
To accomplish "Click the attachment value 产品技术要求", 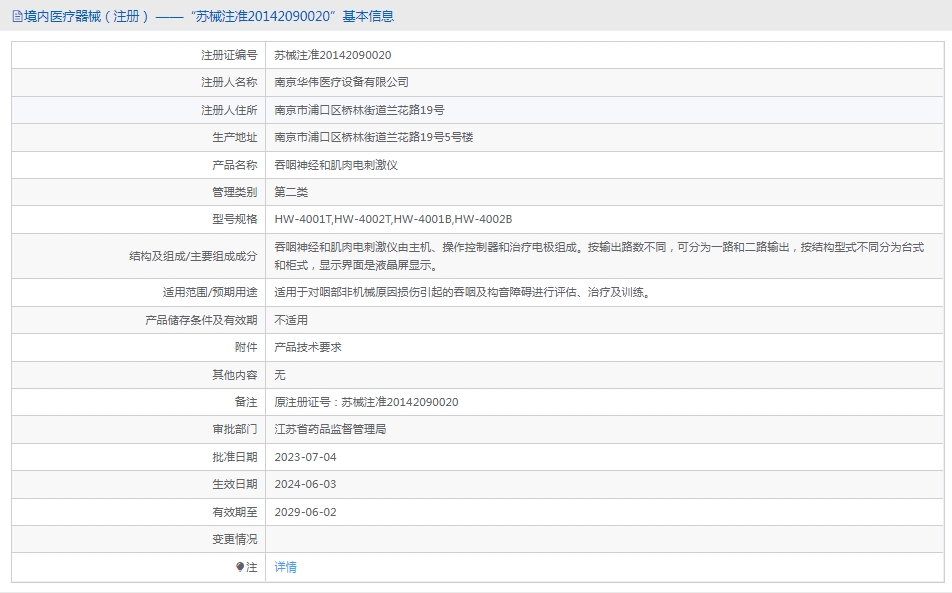I will [x=308, y=347].
